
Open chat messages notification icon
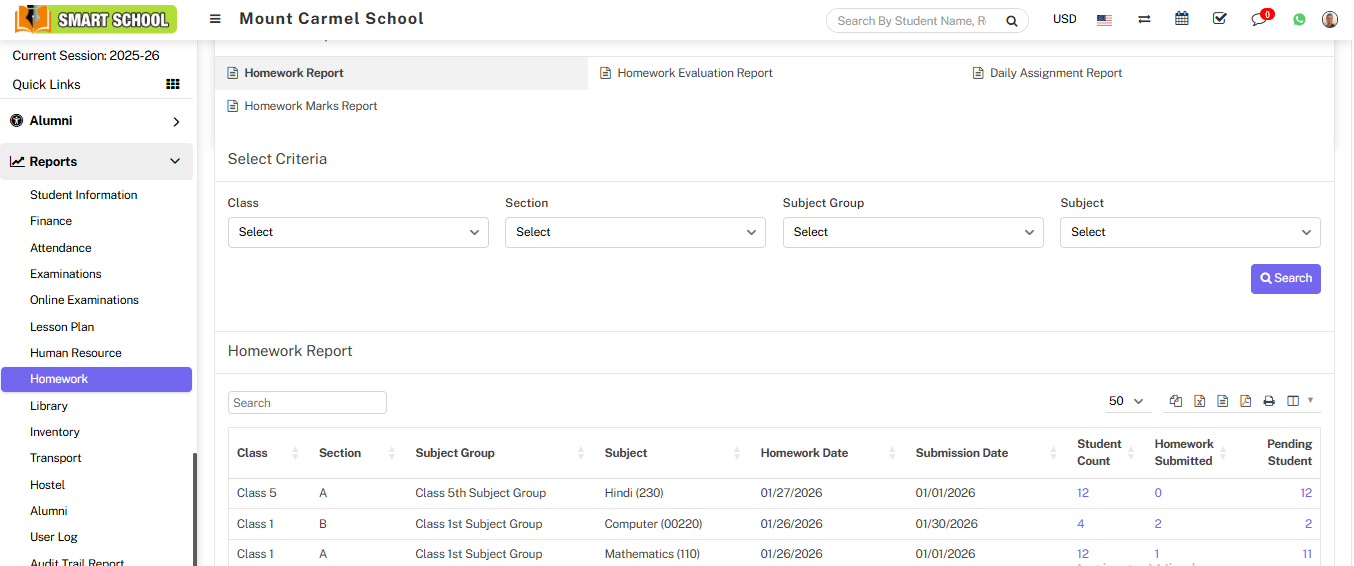click(1258, 20)
